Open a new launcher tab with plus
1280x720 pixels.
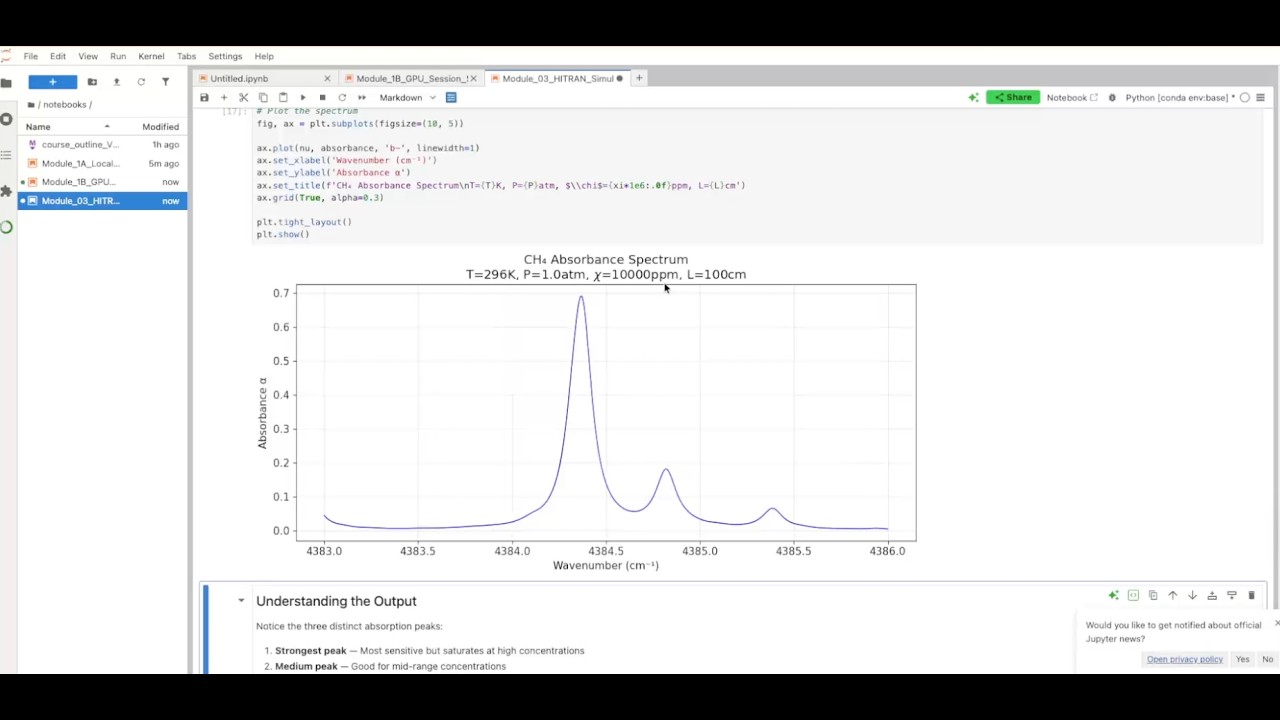[x=639, y=78]
